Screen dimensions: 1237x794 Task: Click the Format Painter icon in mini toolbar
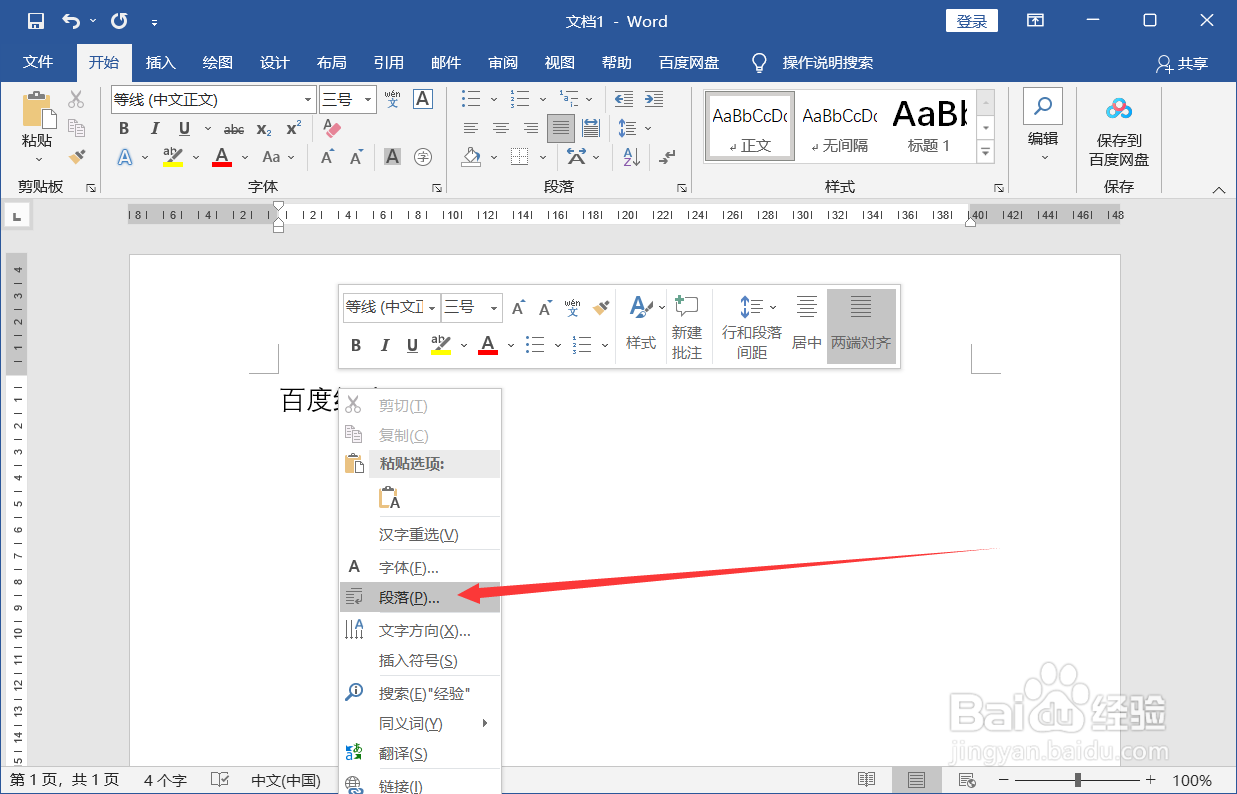(x=602, y=307)
